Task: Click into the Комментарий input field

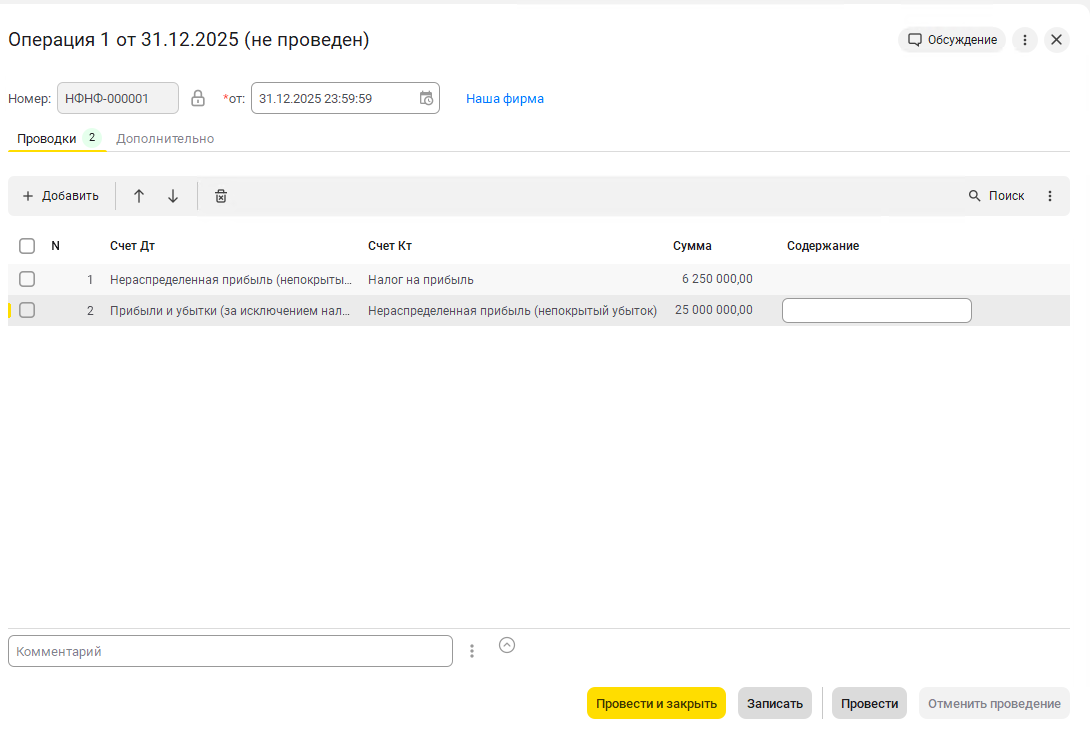Action: 230,651
